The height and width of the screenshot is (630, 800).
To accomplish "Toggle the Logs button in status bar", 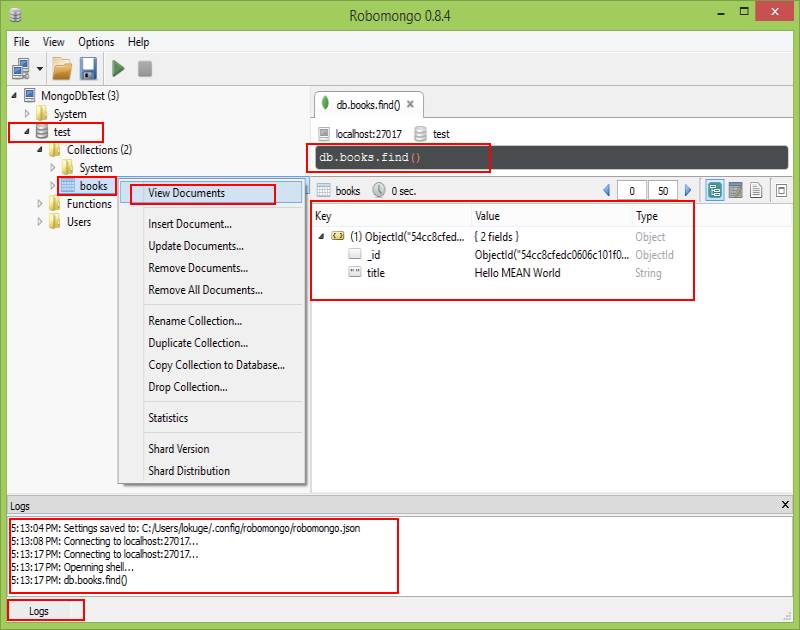I will [39, 611].
